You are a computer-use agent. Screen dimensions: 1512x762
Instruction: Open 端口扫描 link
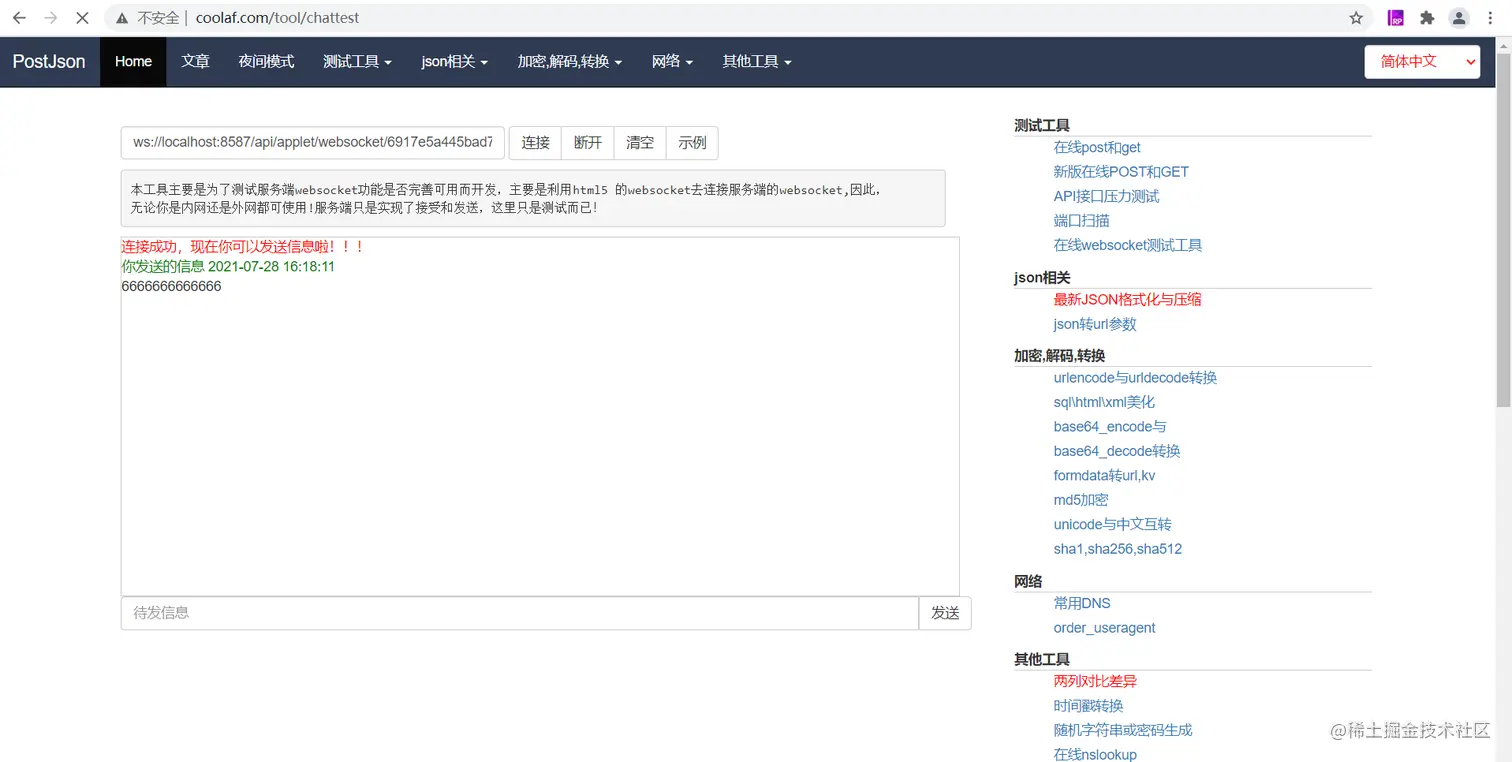(x=1081, y=221)
